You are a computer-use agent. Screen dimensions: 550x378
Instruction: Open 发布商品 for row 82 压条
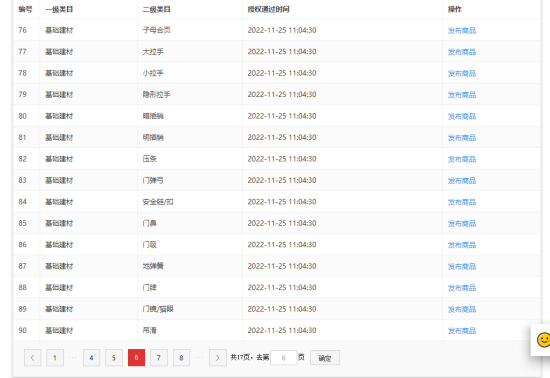462,159
